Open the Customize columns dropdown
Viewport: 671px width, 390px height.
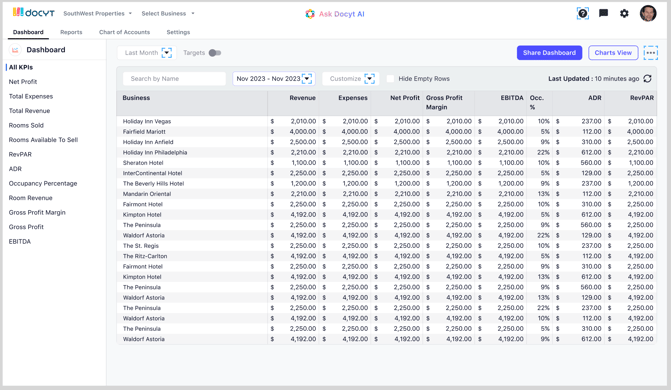pos(350,79)
